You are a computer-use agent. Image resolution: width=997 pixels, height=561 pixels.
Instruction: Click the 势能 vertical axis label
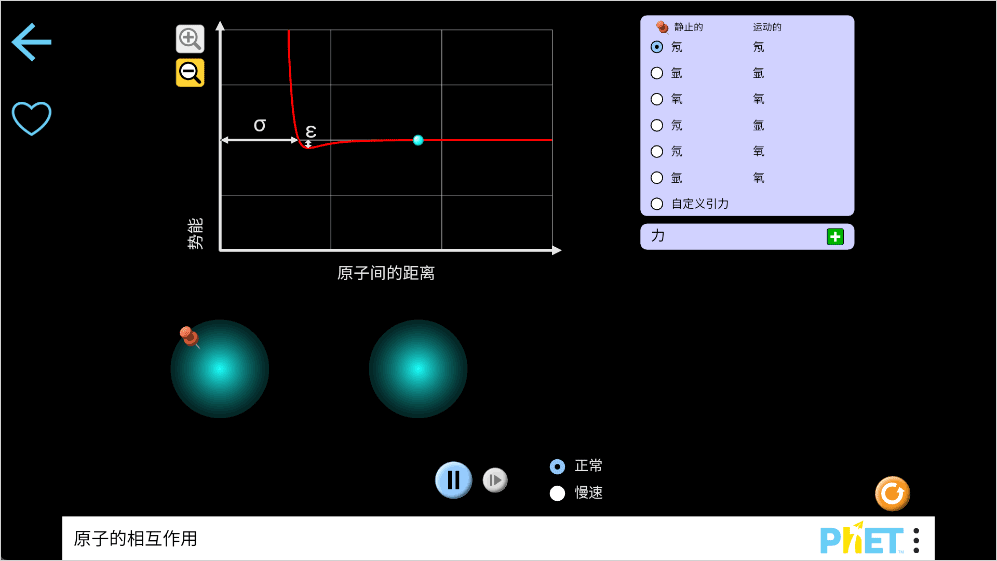tap(195, 233)
